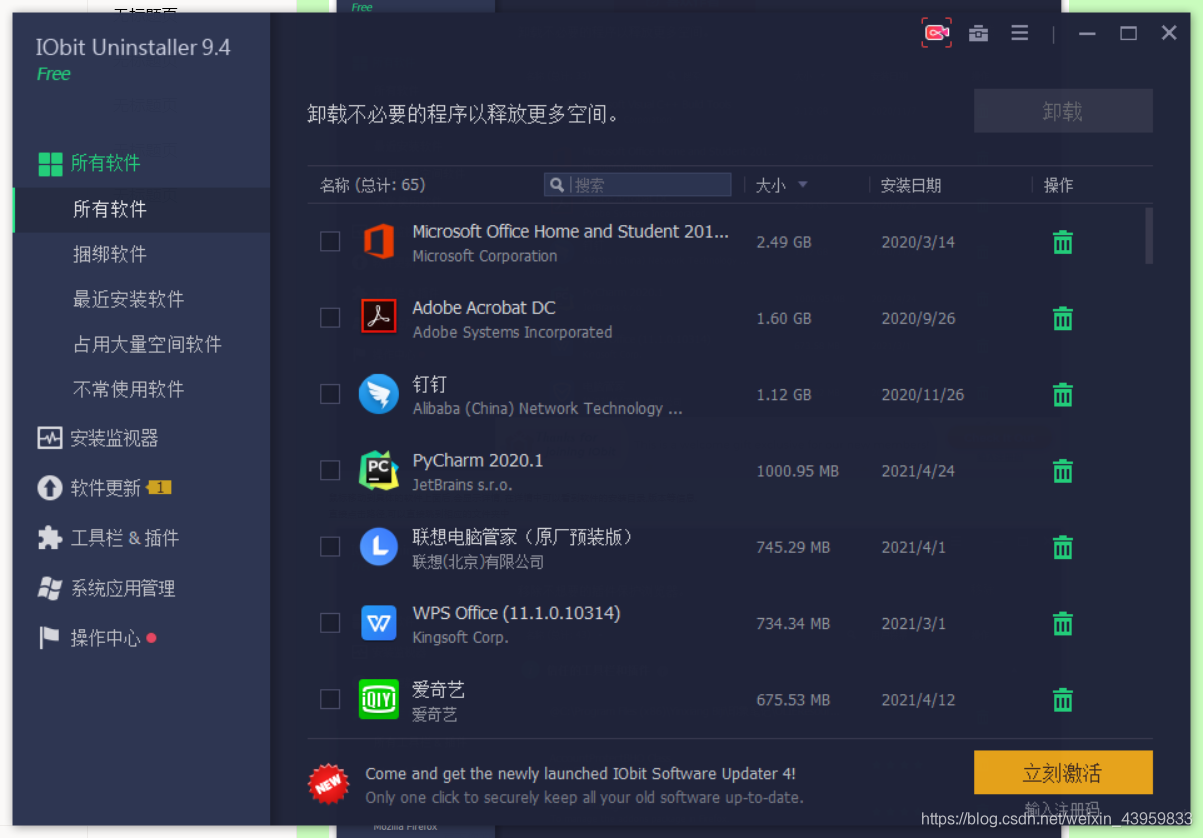Open 不常使用软件 in the sidebar
The image size is (1203, 838).
[128, 389]
